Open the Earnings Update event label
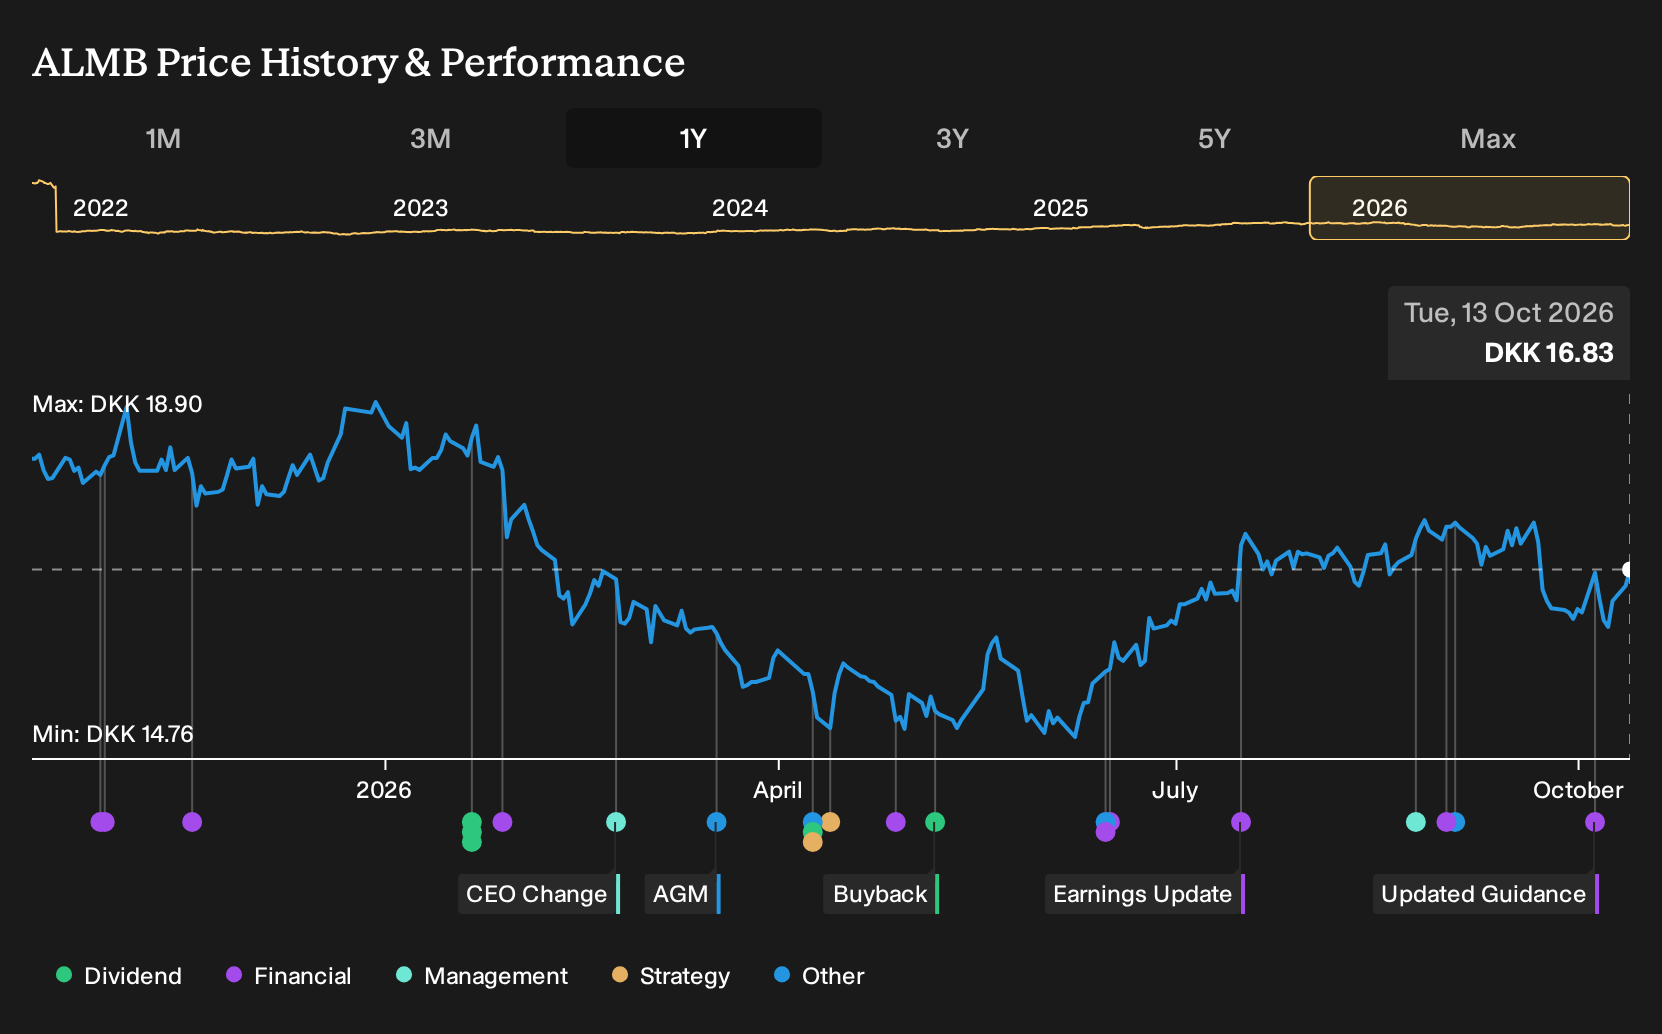 tap(1145, 894)
